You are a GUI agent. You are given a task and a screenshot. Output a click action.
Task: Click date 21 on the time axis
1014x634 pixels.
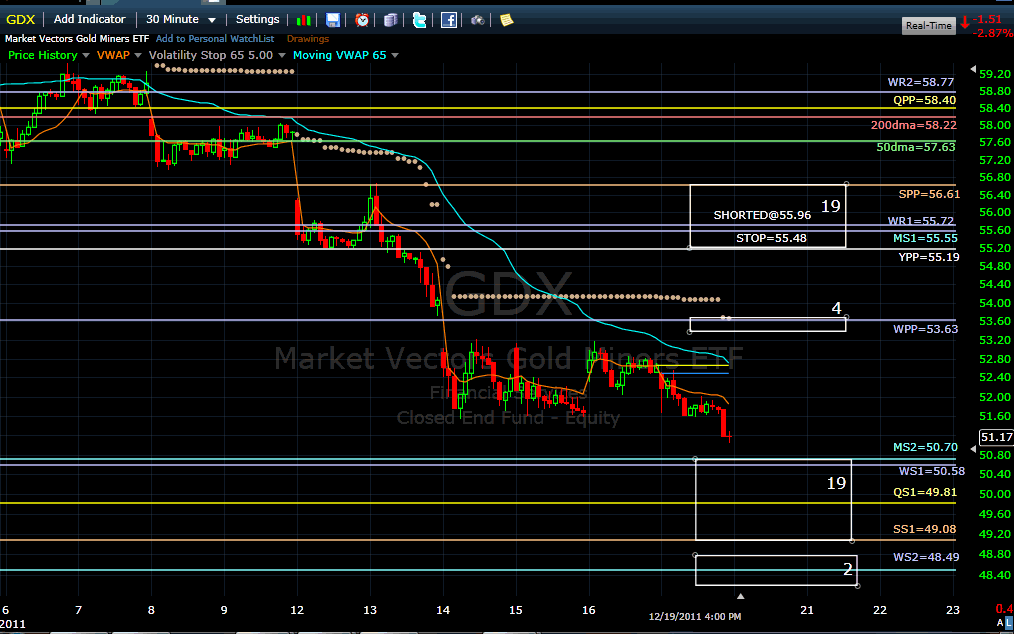(x=806, y=609)
